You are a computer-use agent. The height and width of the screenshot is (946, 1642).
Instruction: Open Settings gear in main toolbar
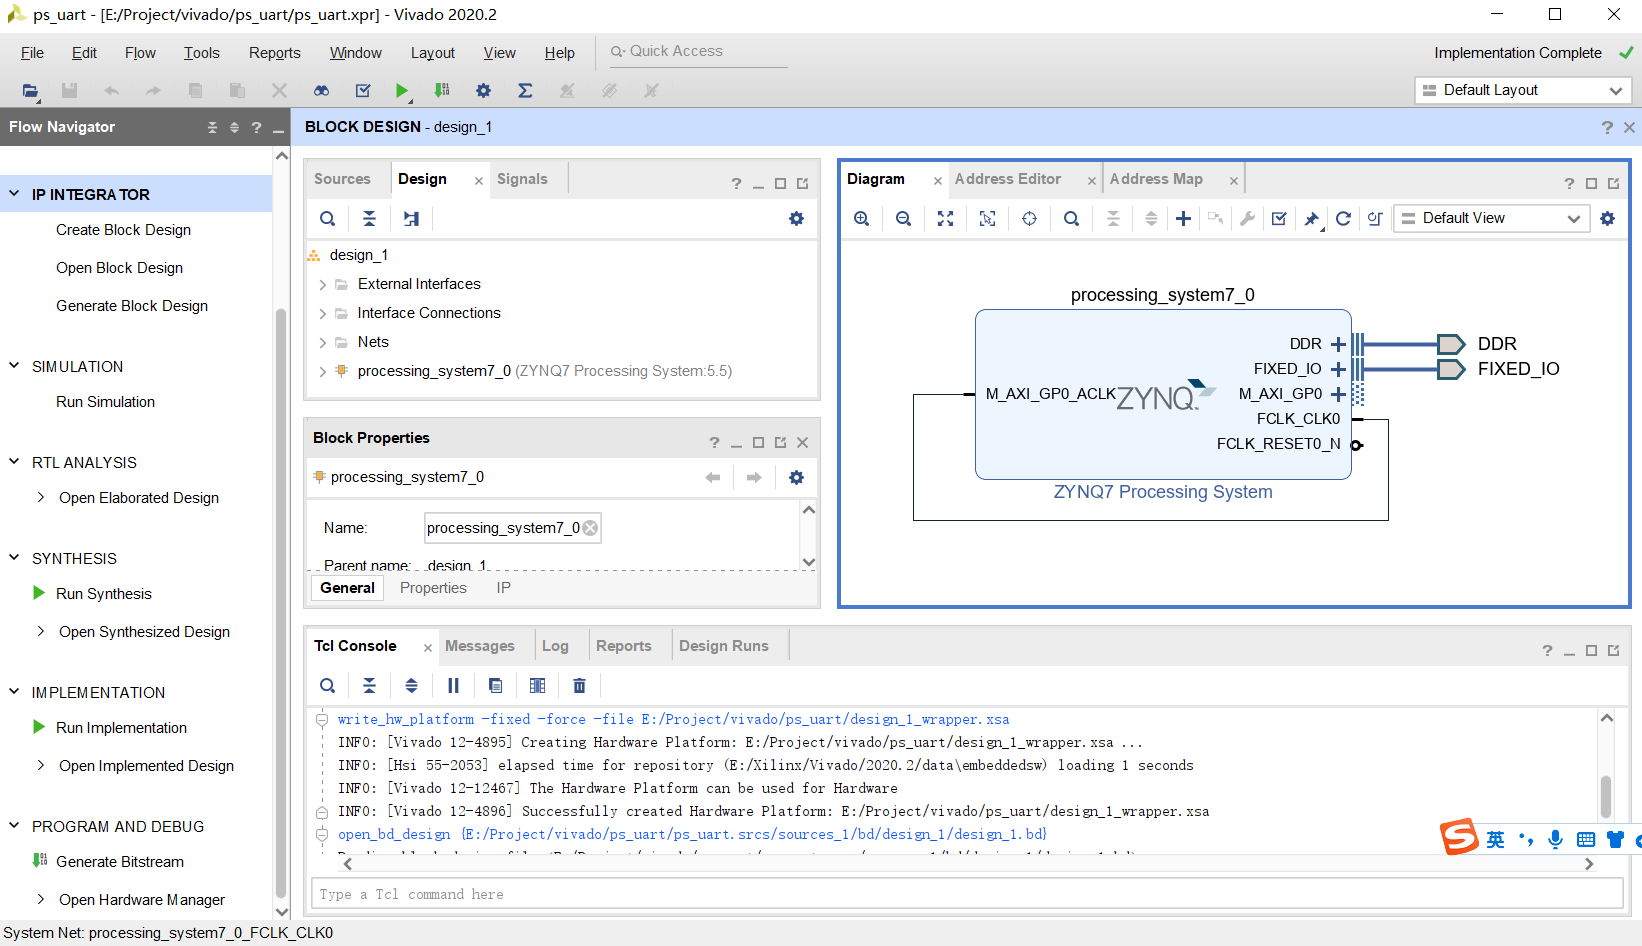[x=483, y=90]
